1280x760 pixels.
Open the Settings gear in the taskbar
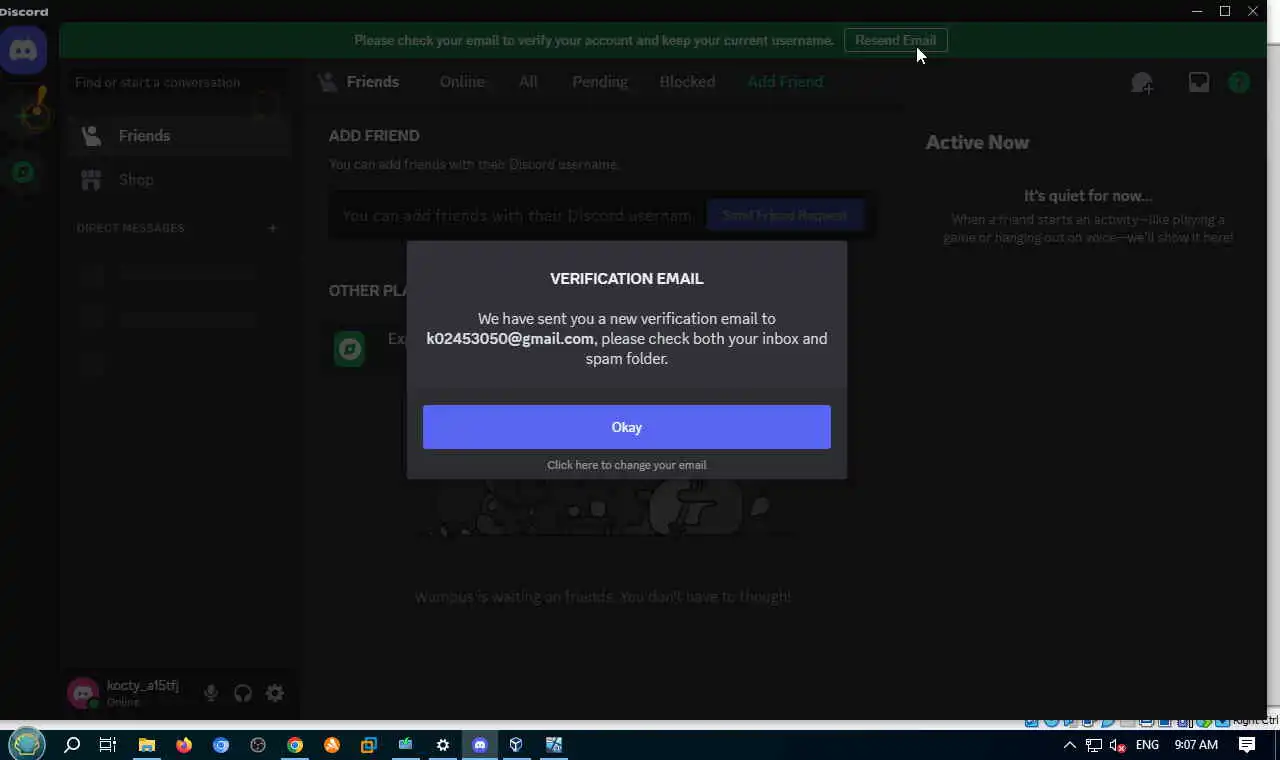tap(443, 745)
